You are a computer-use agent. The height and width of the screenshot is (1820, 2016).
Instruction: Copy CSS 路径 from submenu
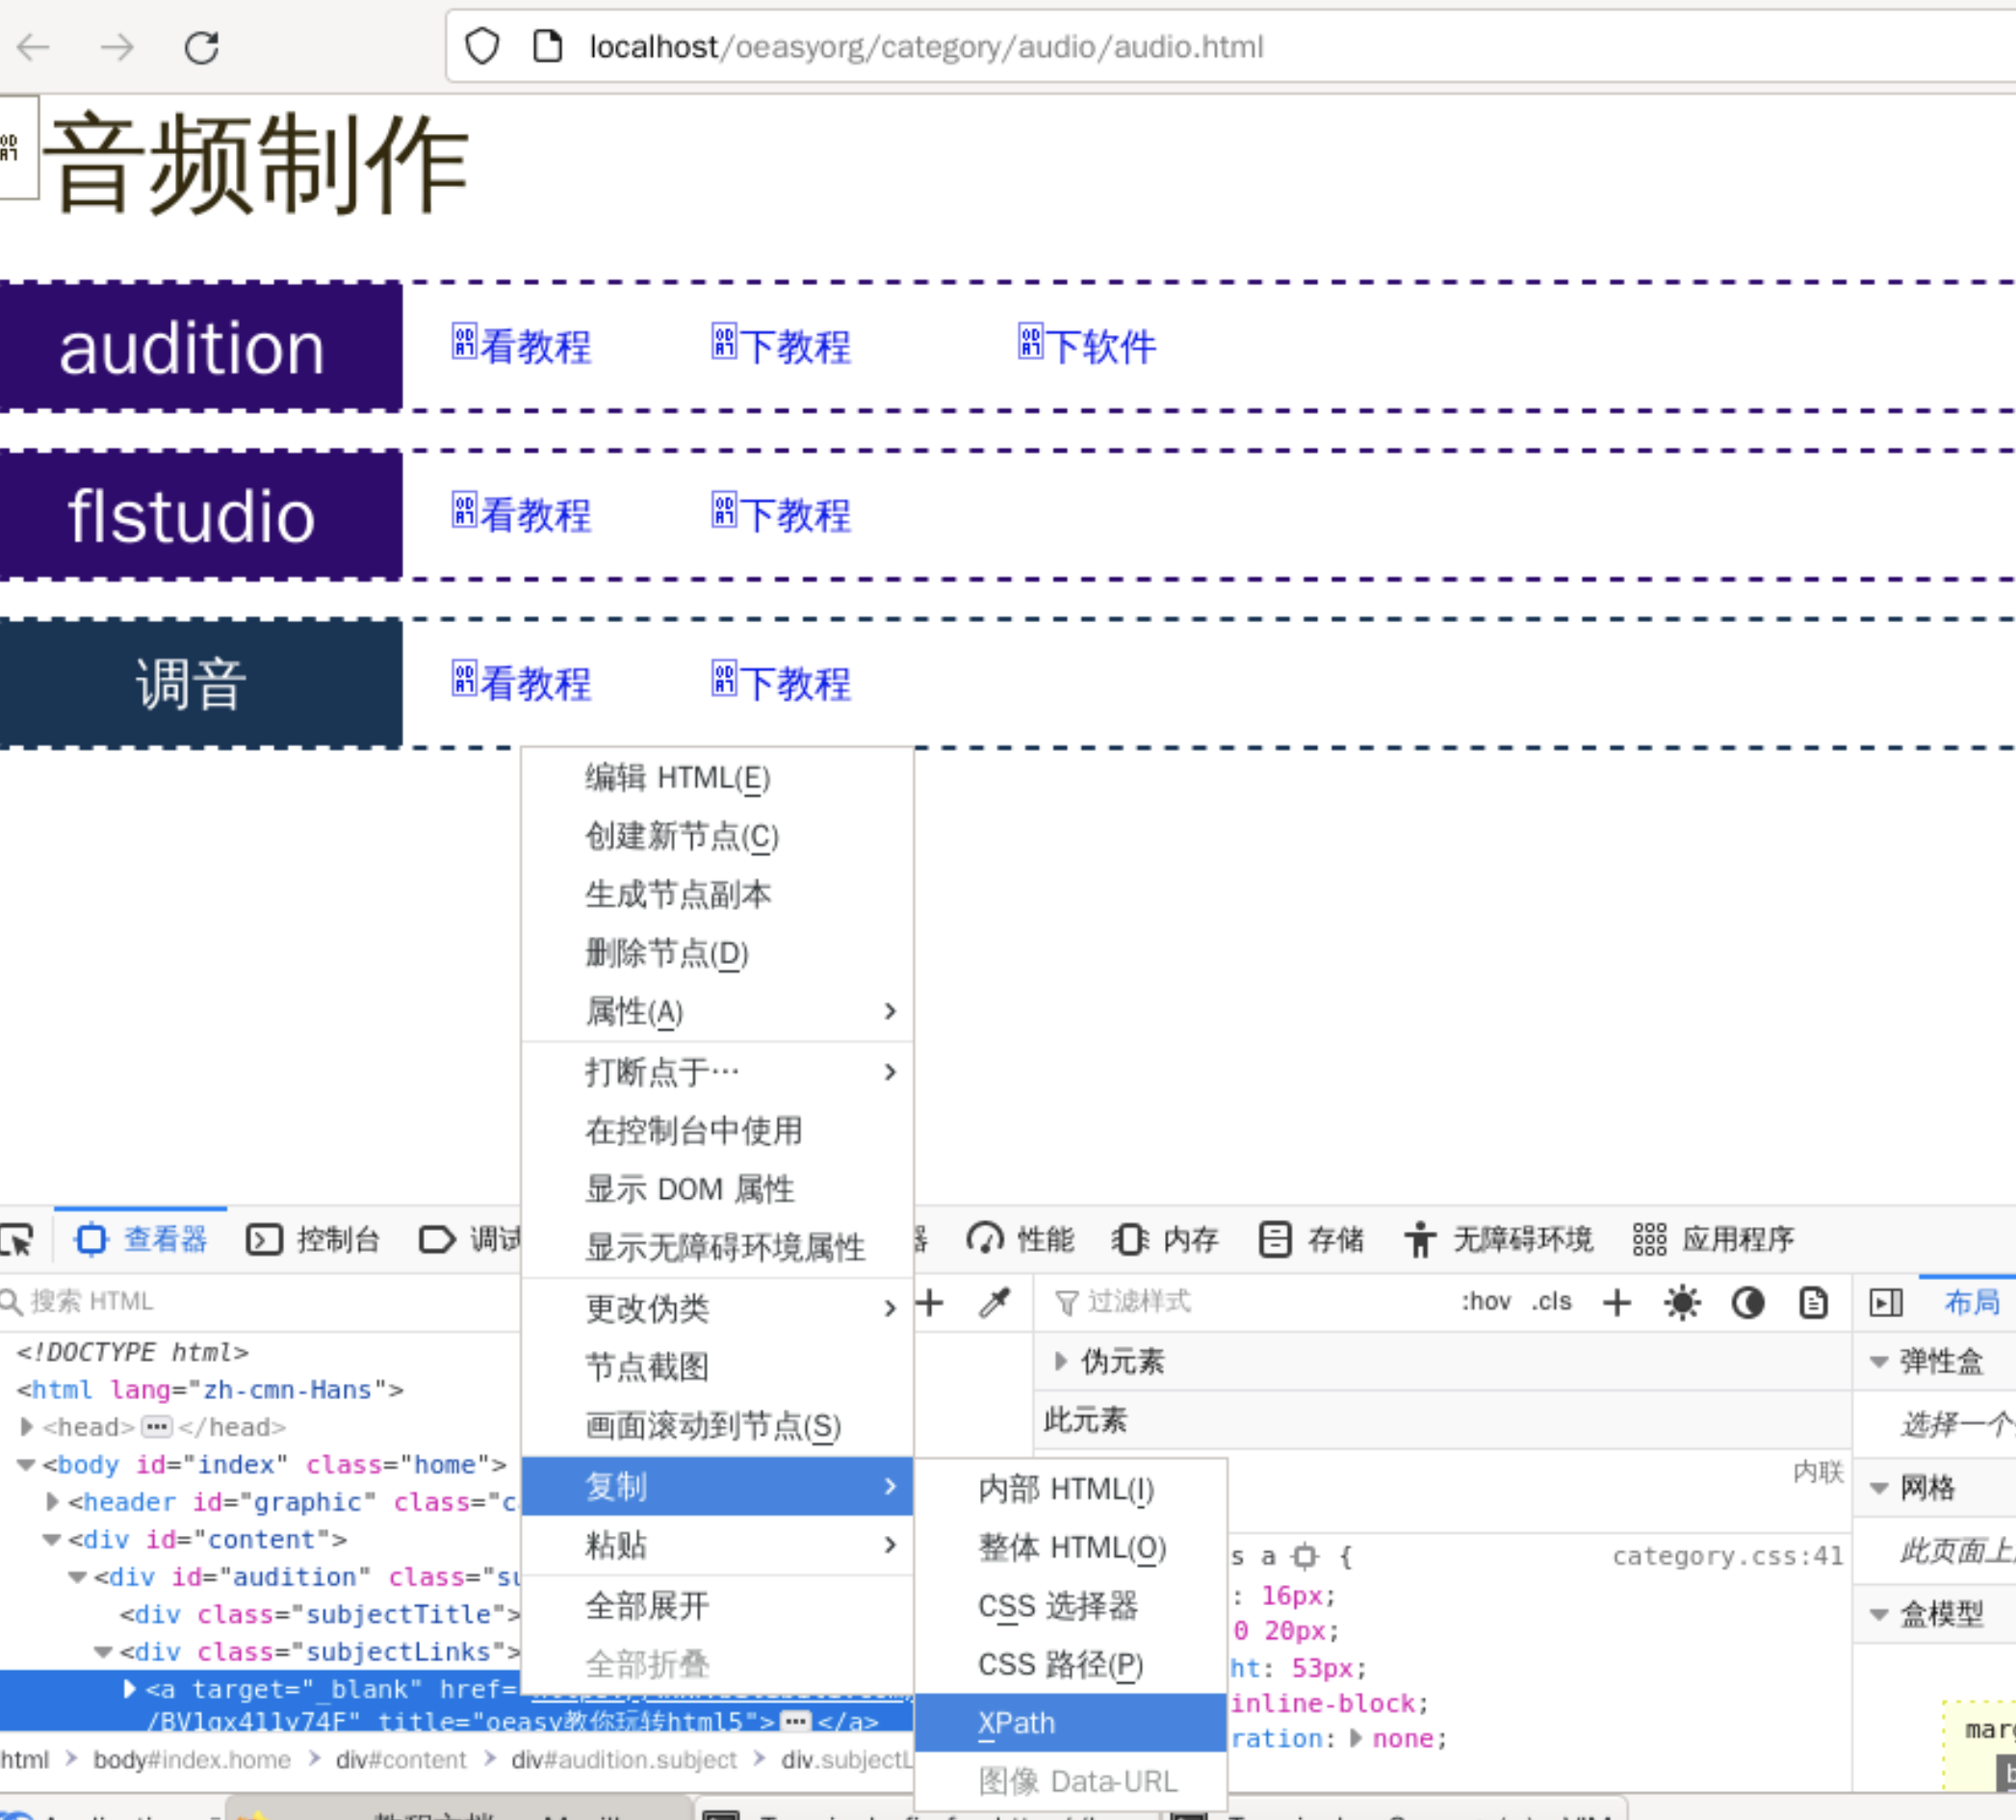click(x=1071, y=1665)
